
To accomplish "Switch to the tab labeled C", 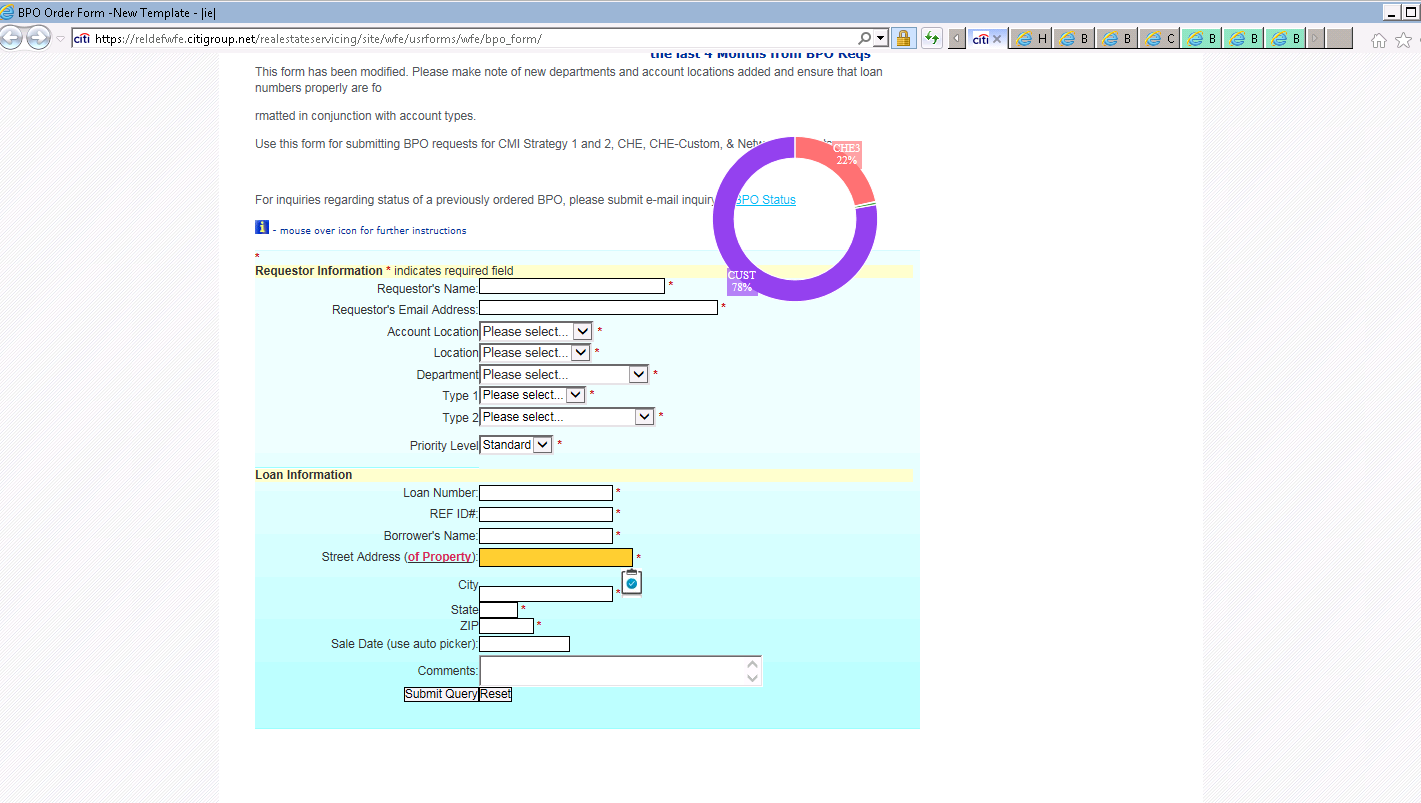I will [1158, 39].
